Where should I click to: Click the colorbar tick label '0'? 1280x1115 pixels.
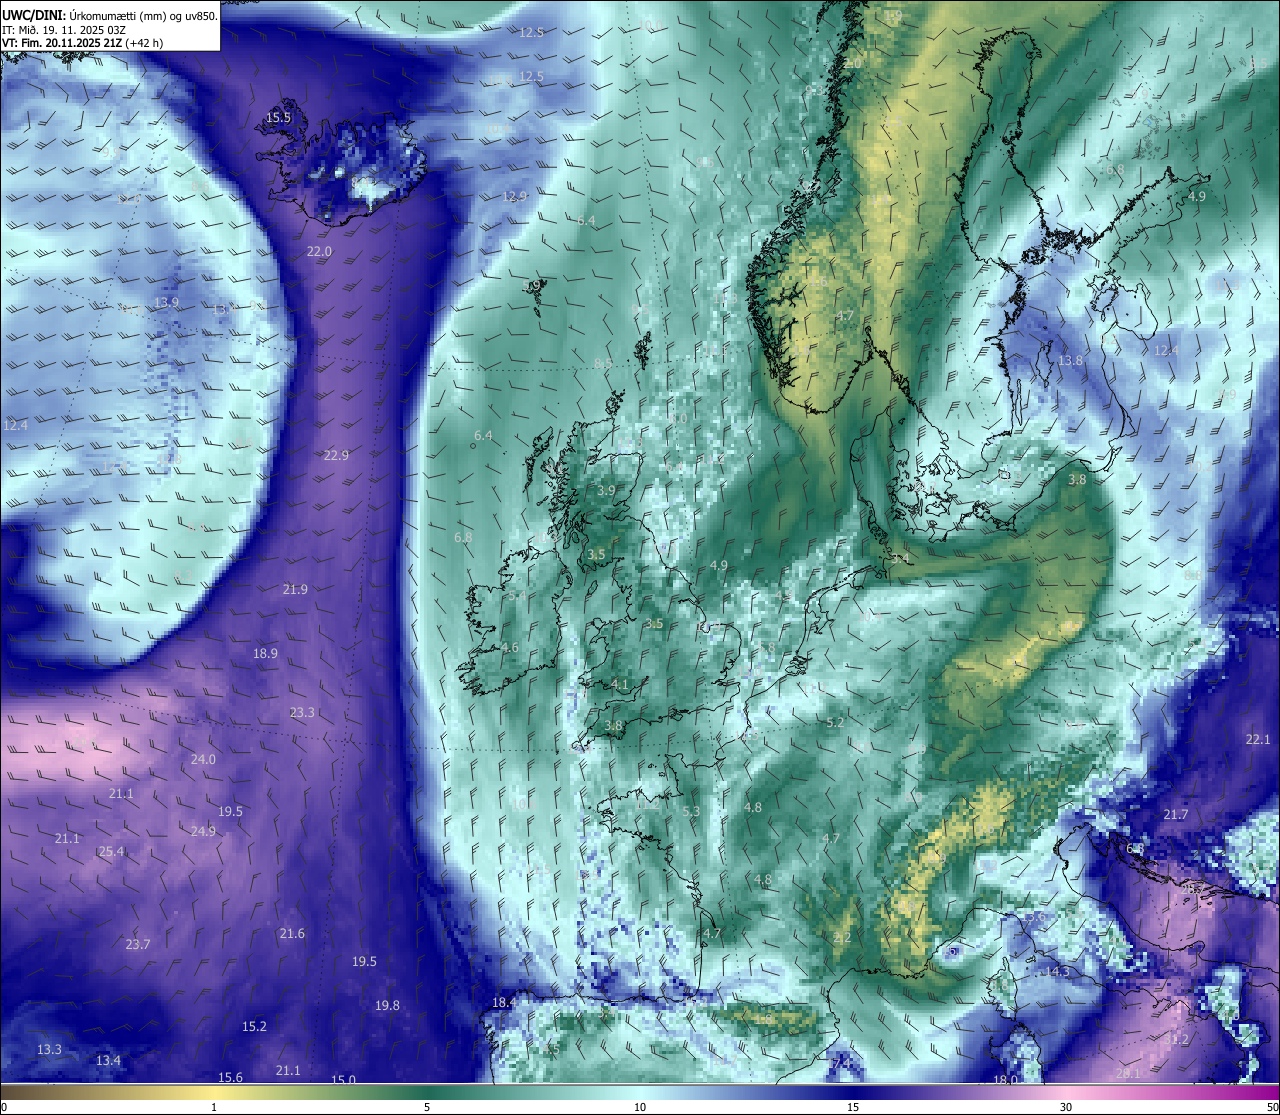[x=3, y=1107]
